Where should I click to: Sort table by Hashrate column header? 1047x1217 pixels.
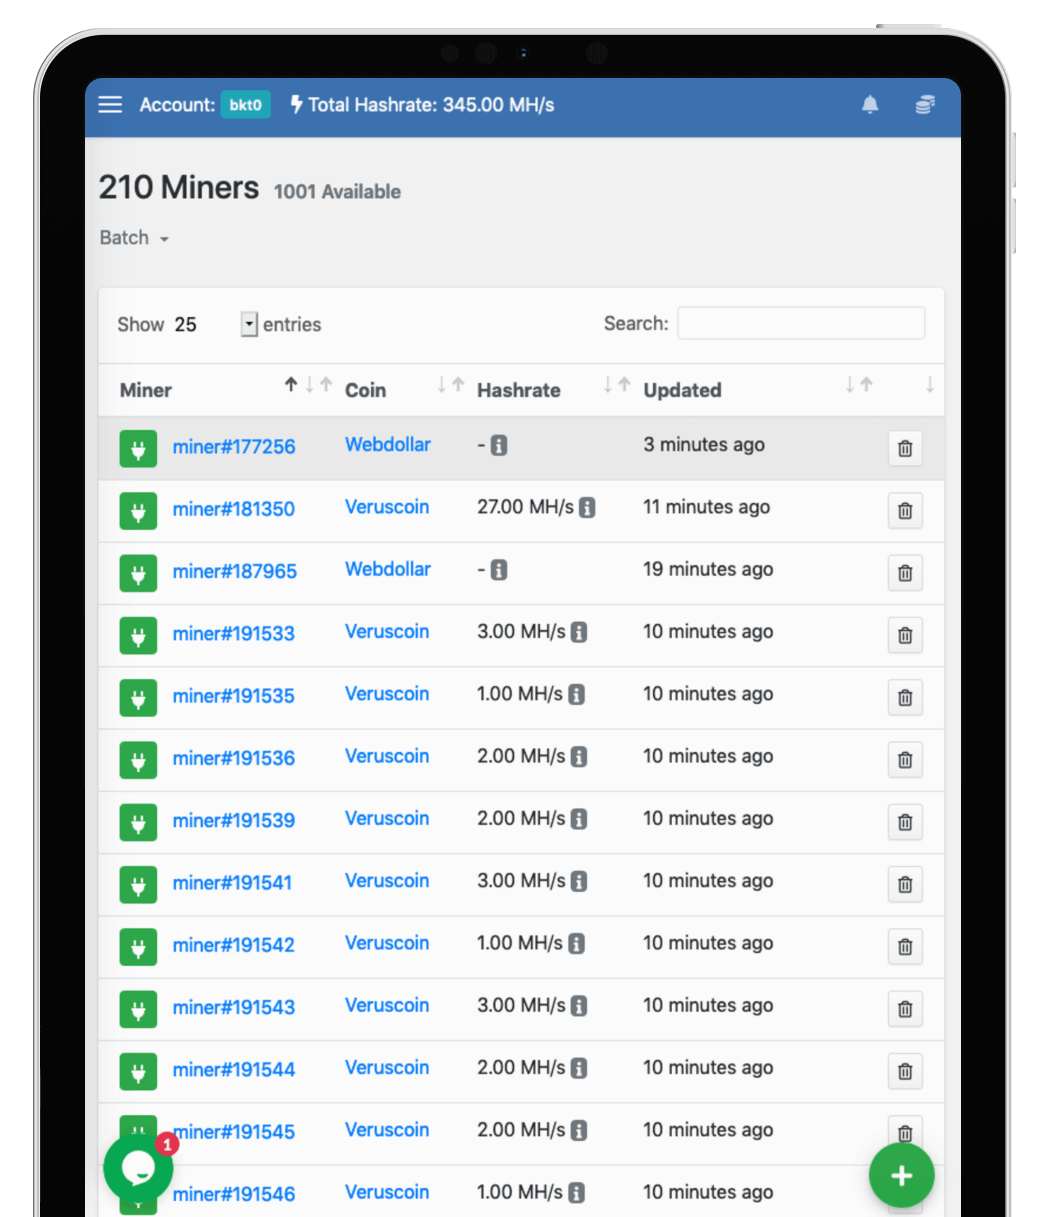pyautogui.click(x=518, y=390)
